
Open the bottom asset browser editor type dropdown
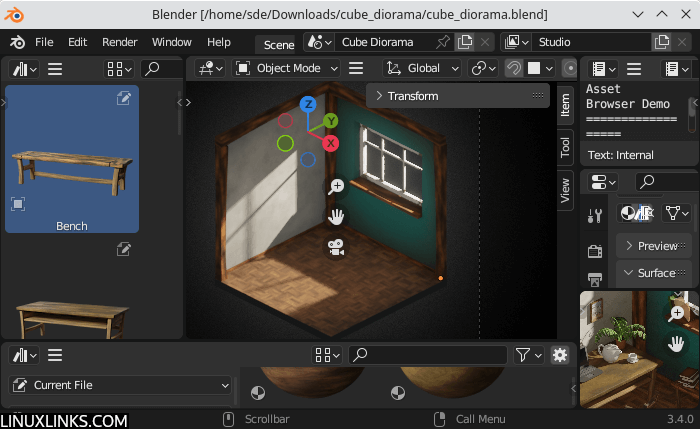24,355
